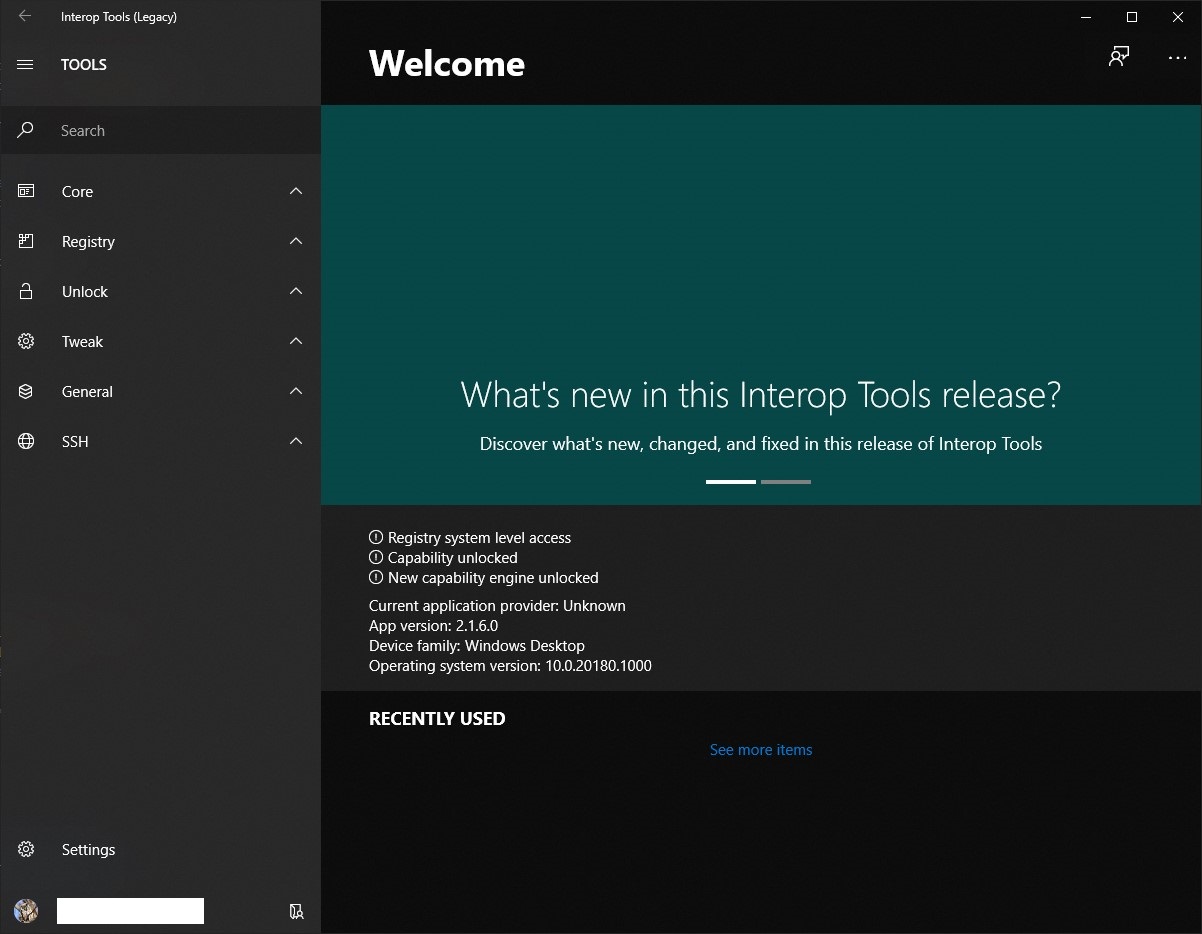Click the TOOLS header label

coord(84,65)
